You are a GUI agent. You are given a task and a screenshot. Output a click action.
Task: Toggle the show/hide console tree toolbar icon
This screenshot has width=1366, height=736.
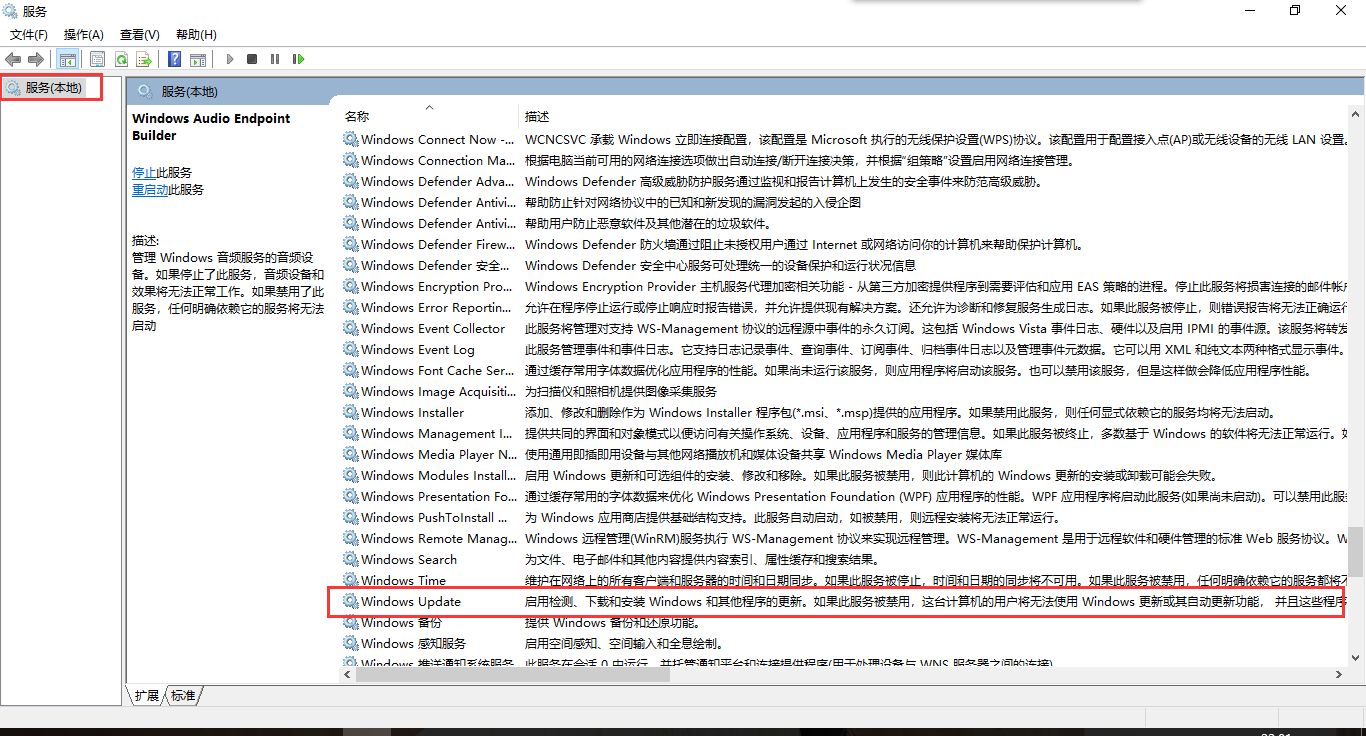point(68,59)
